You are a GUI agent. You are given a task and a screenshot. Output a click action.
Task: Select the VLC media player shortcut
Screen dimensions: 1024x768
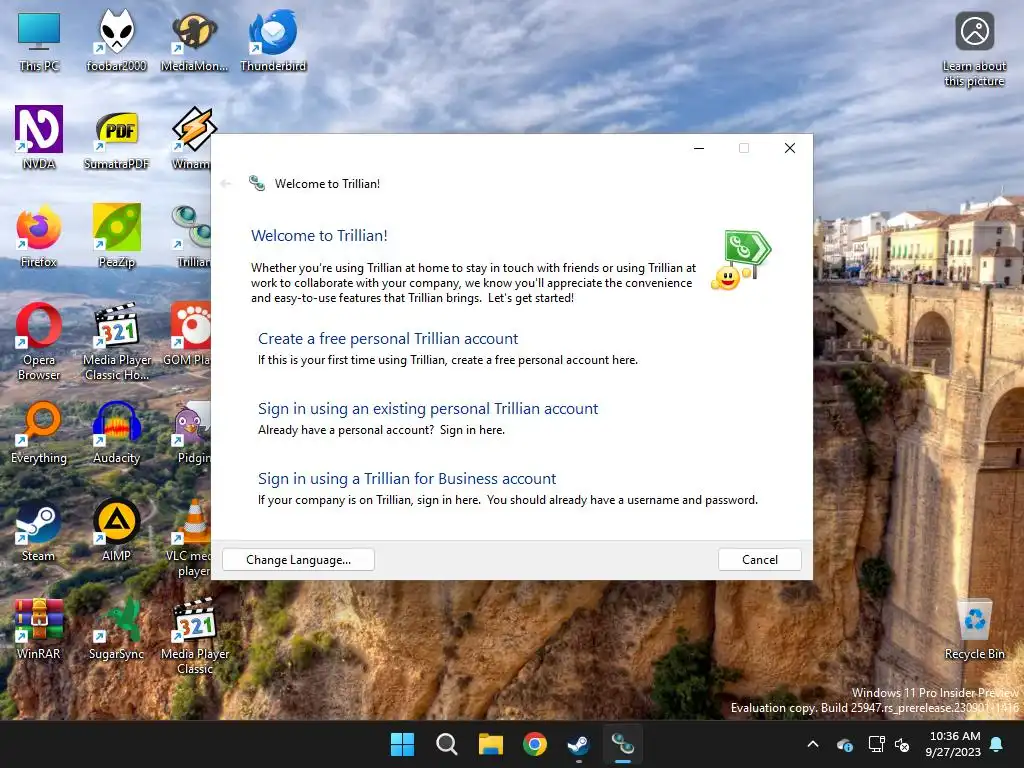(189, 538)
